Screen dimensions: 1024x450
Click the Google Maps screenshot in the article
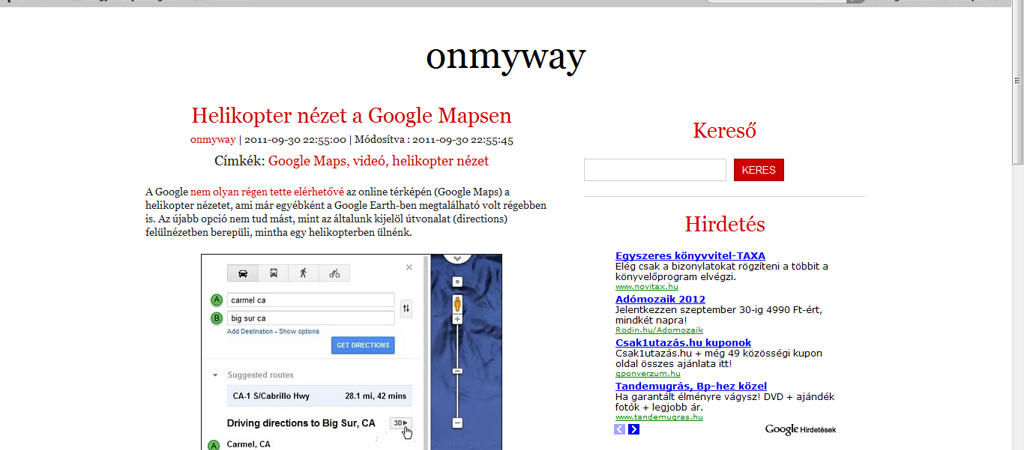tap(351, 352)
